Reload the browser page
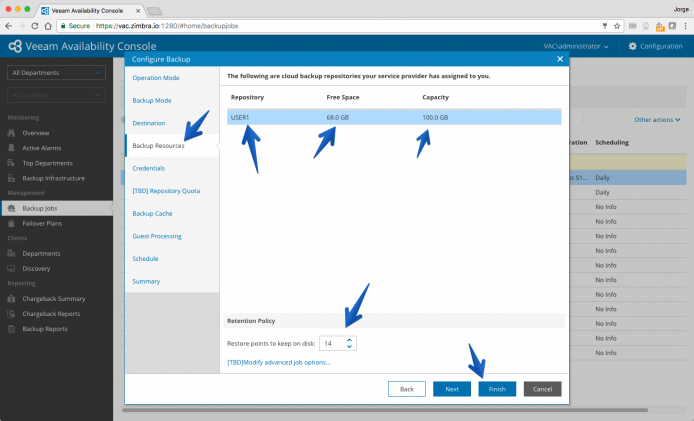Viewport: 694px width, 421px height. 35,26
